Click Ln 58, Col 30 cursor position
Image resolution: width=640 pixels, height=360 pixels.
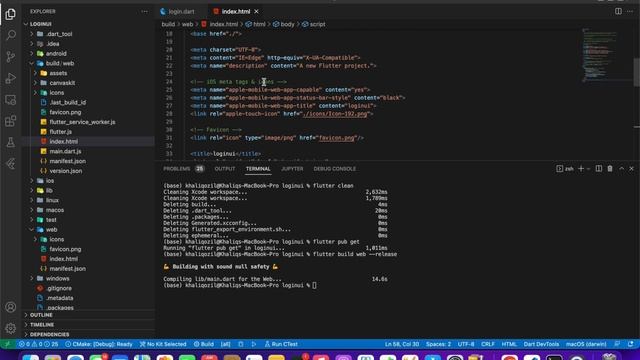[x=402, y=344]
